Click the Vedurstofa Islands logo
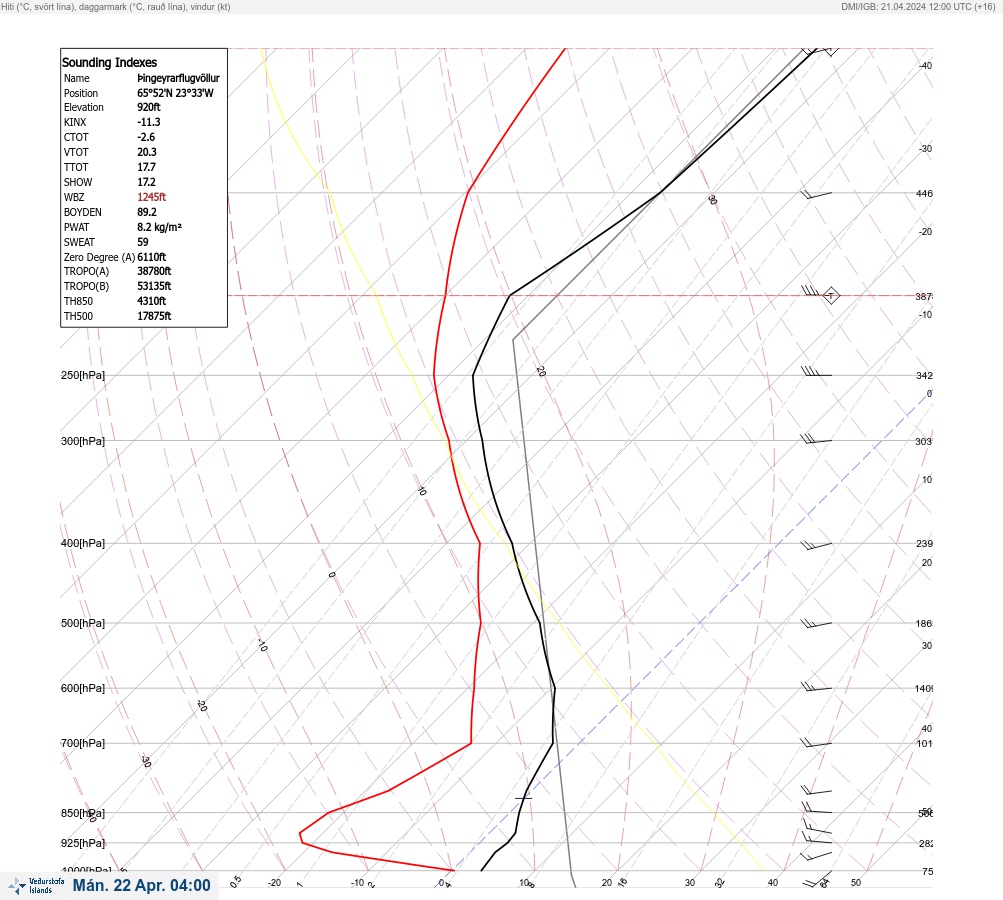Image resolution: width=1003 pixels, height=900 pixels. click(36, 886)
